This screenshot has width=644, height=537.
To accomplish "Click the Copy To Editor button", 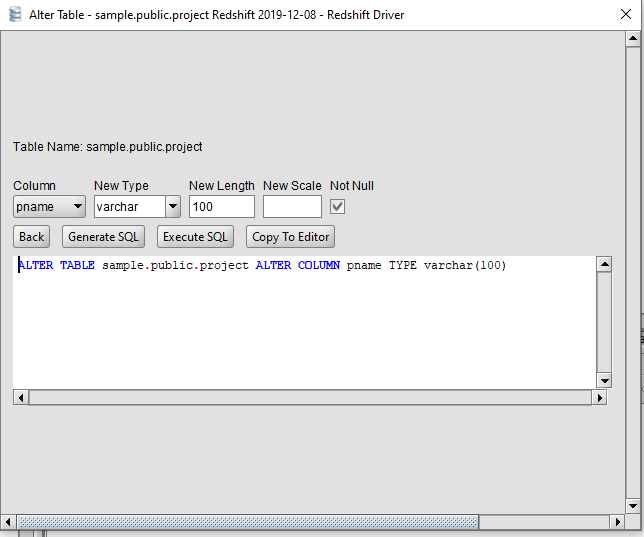I will (290, 237).
